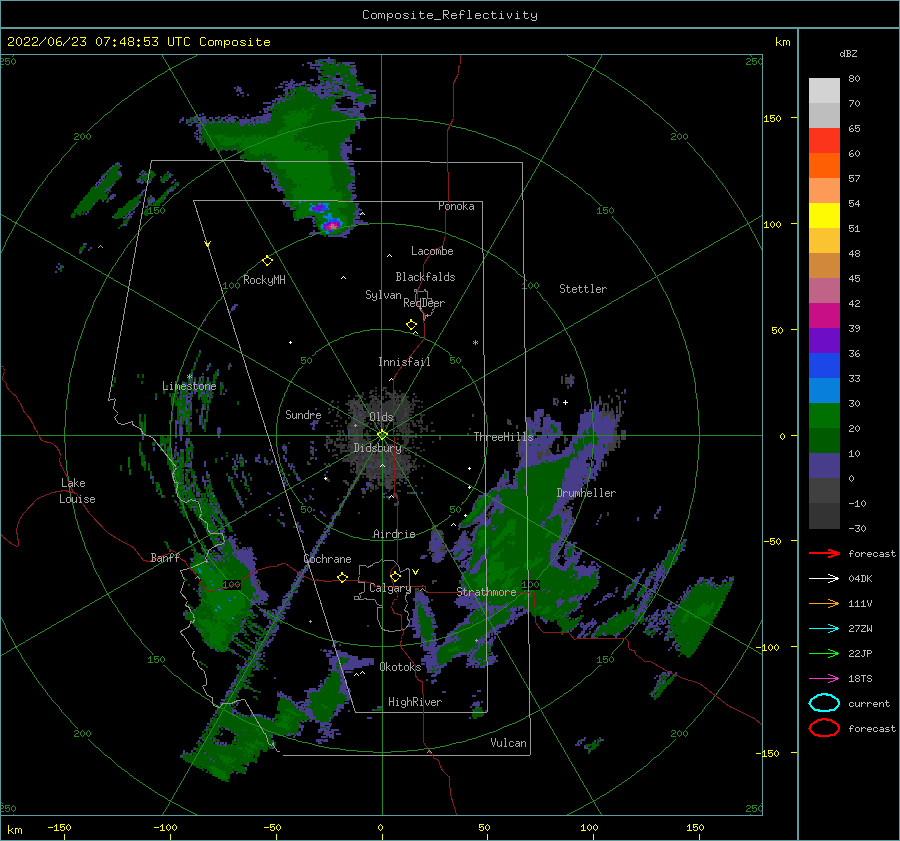Viewport: 900px width, 841px height.
Task: Click the 'Ponoka' label
Action: tap(456, 206)
